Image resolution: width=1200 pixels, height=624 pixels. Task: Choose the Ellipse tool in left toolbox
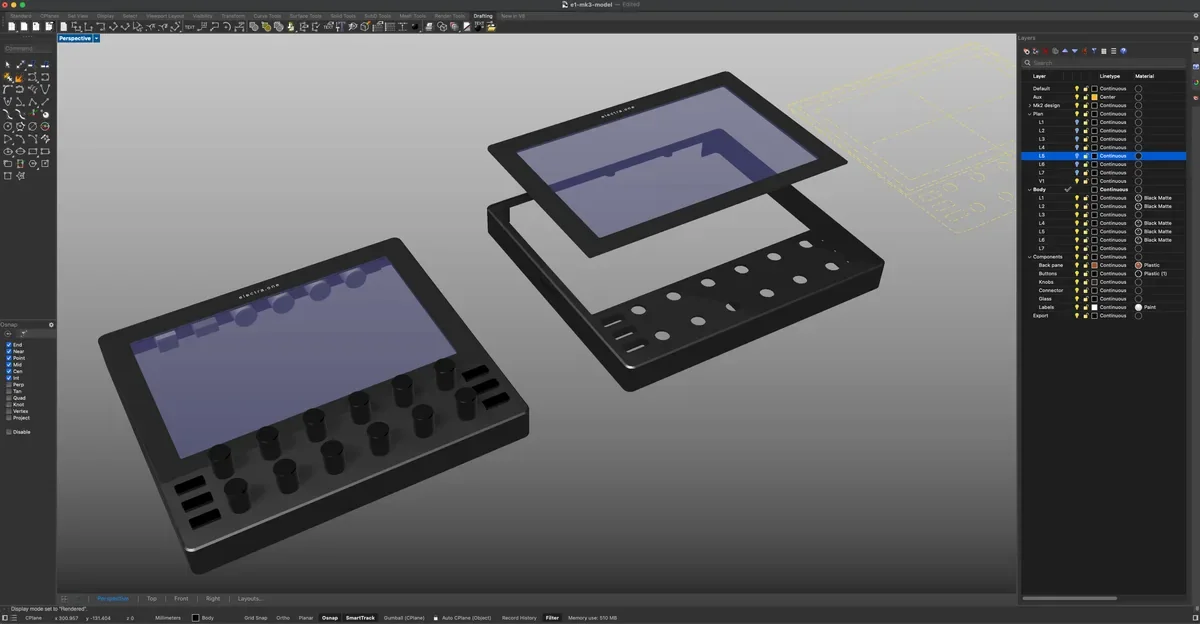click(x=7, y=151)
